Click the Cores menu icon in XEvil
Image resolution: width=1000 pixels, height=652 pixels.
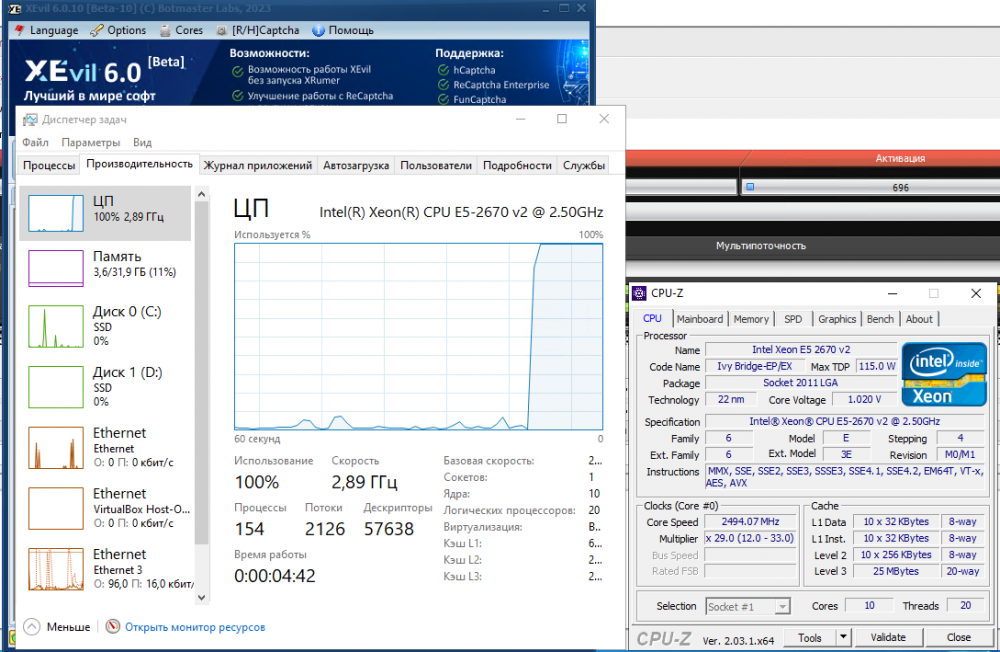tap(165, 30)
